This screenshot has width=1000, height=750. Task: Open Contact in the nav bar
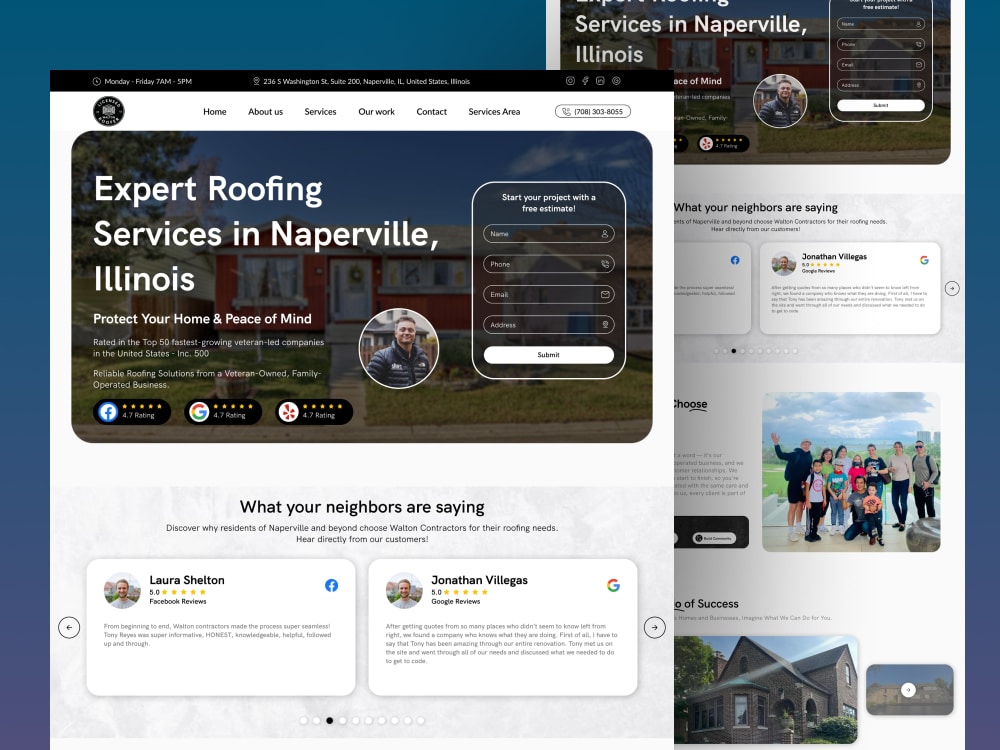coord(432,112)
